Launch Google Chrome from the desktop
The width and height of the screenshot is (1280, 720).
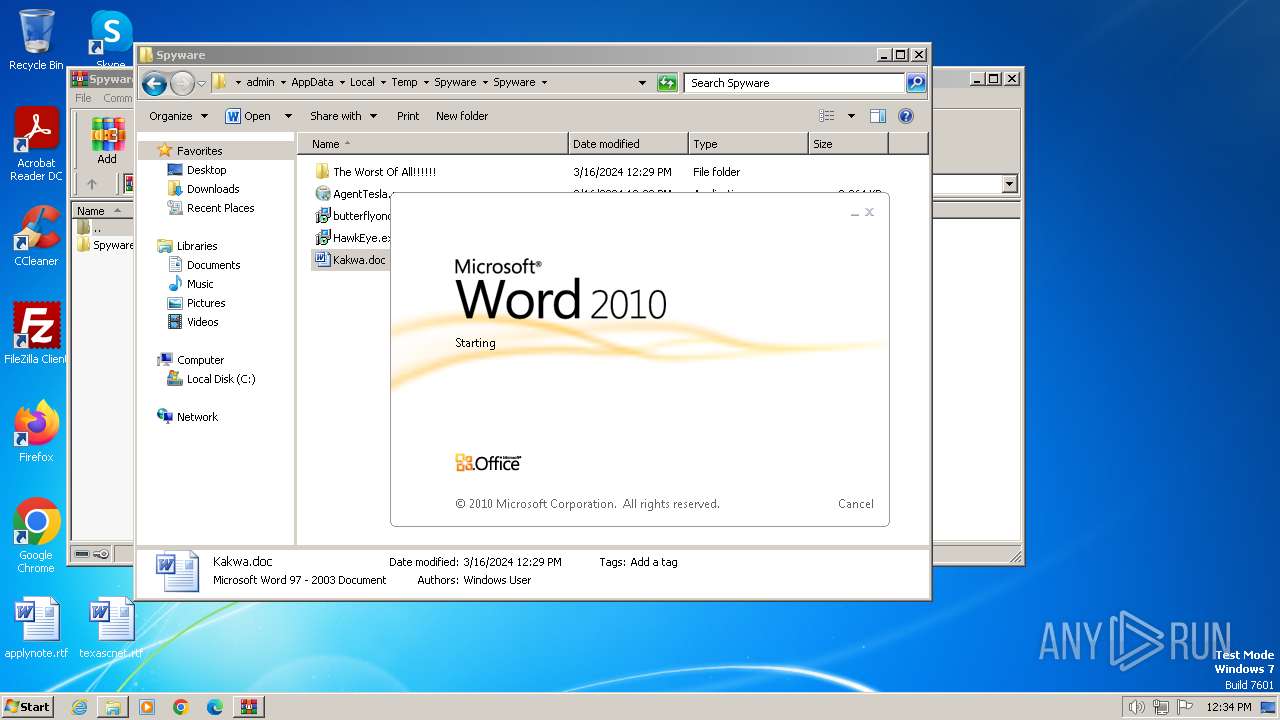[x=36, y=536]
